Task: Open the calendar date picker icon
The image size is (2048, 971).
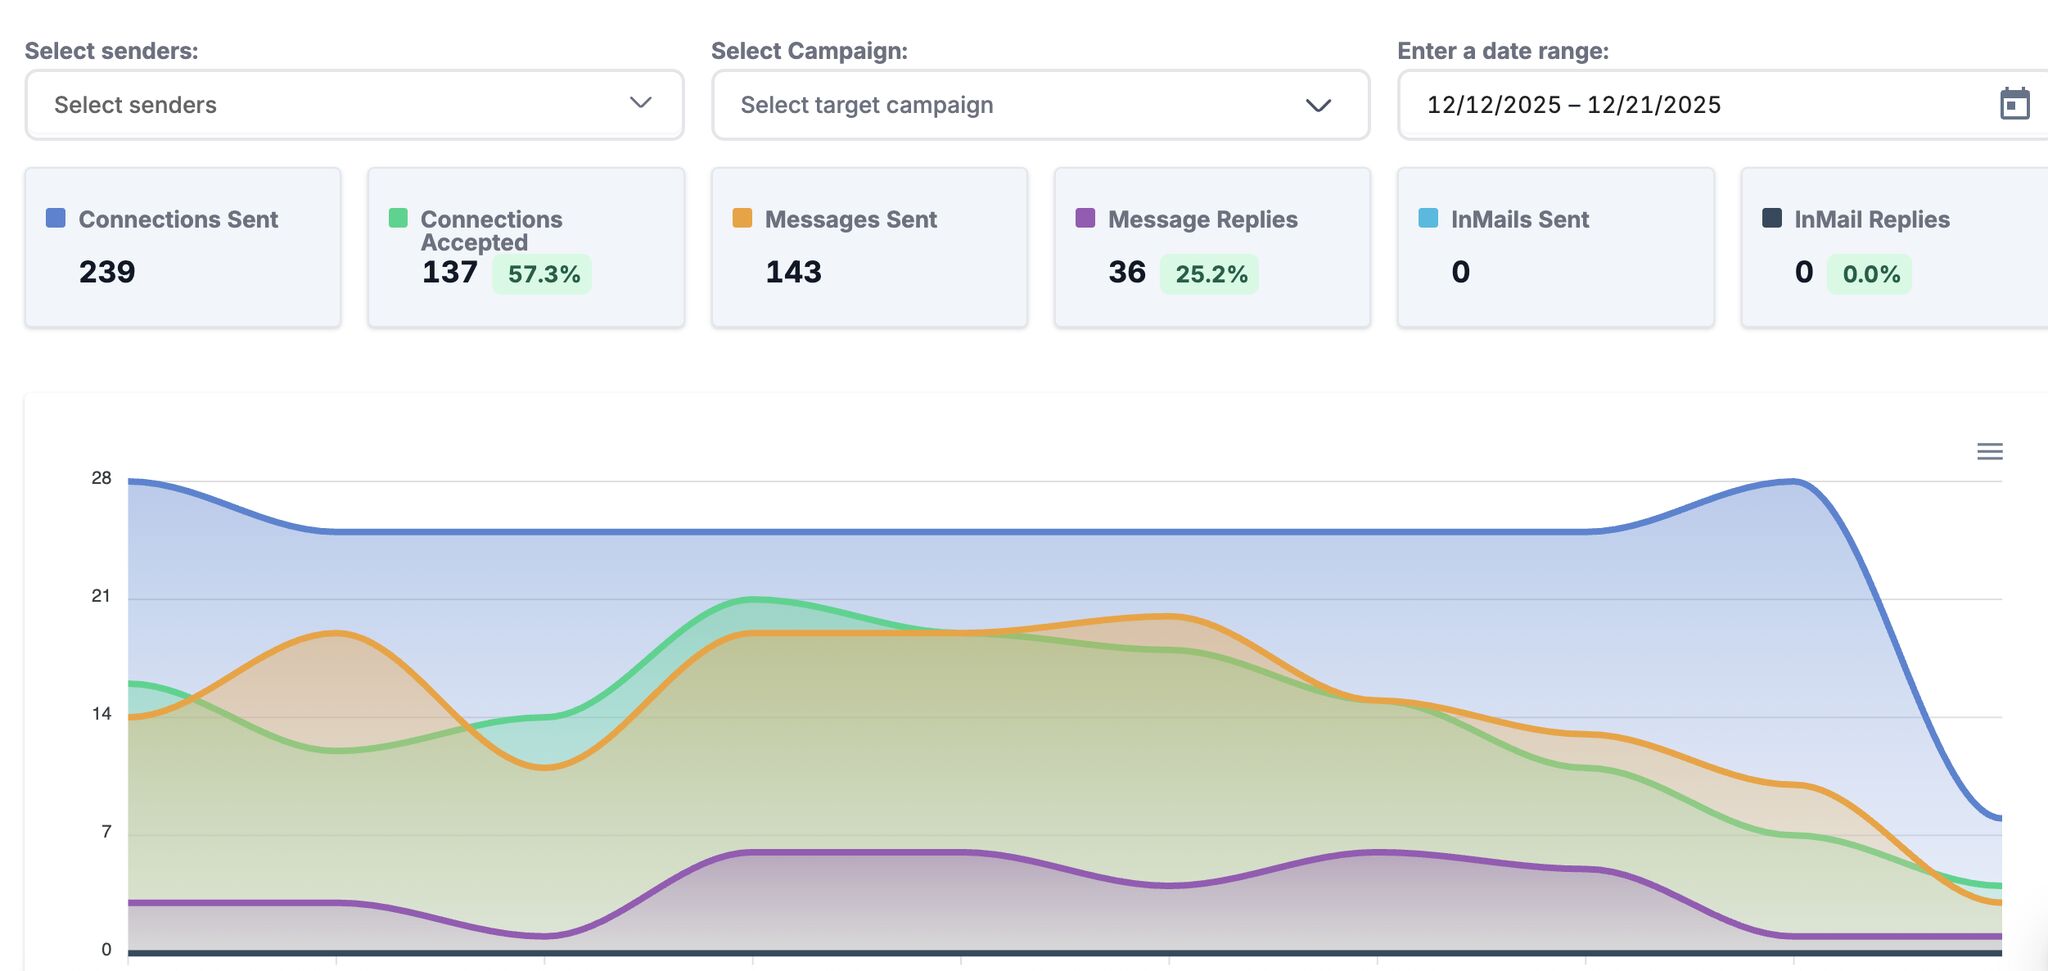Action: pos(2014,104)
